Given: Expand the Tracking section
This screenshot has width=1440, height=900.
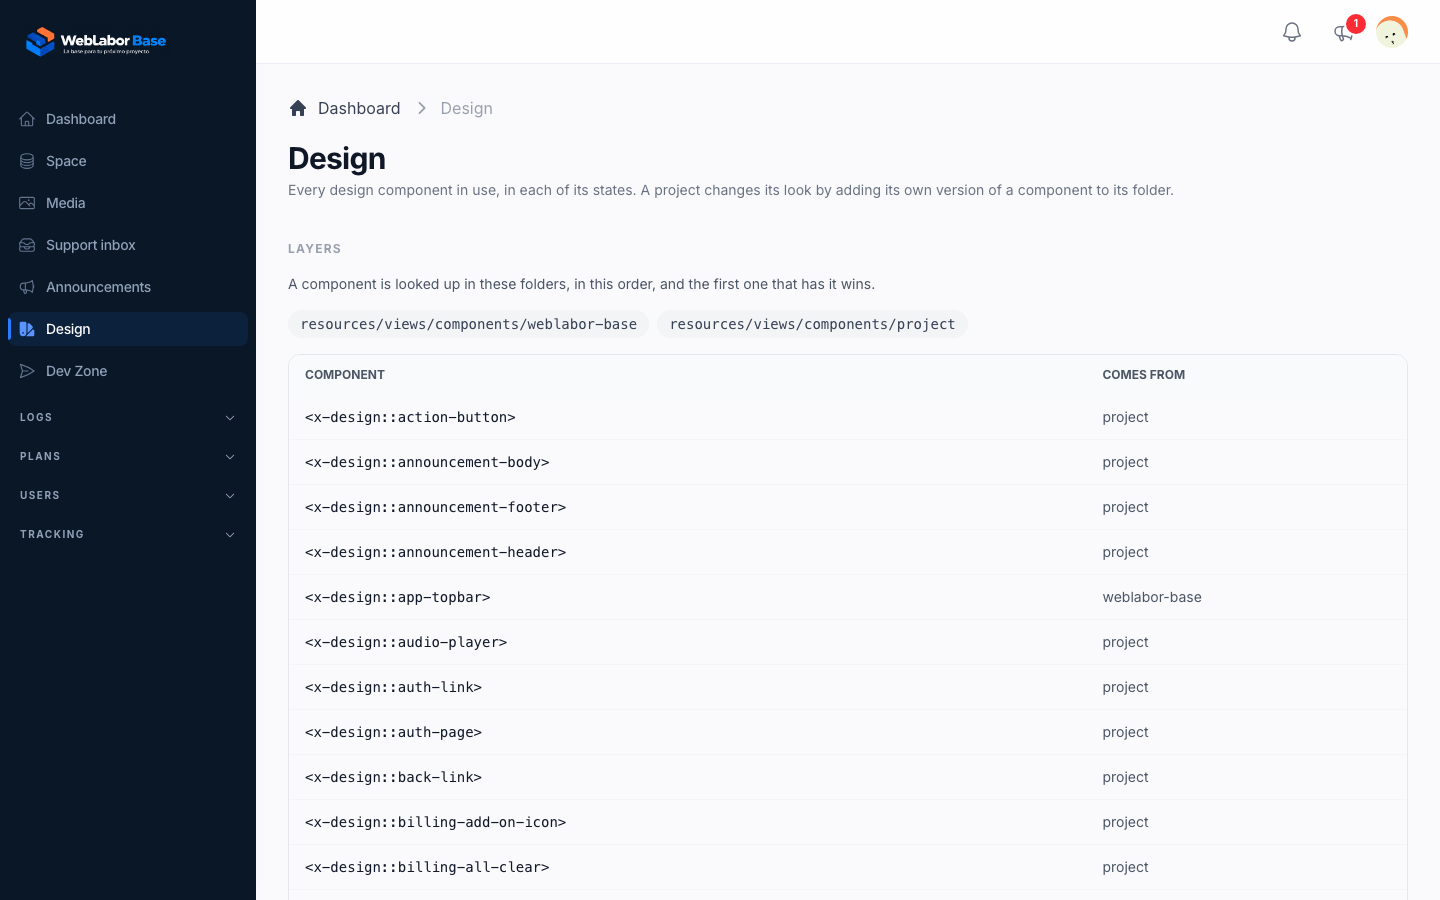Looking at the screenshot, I should click(128, 535).
